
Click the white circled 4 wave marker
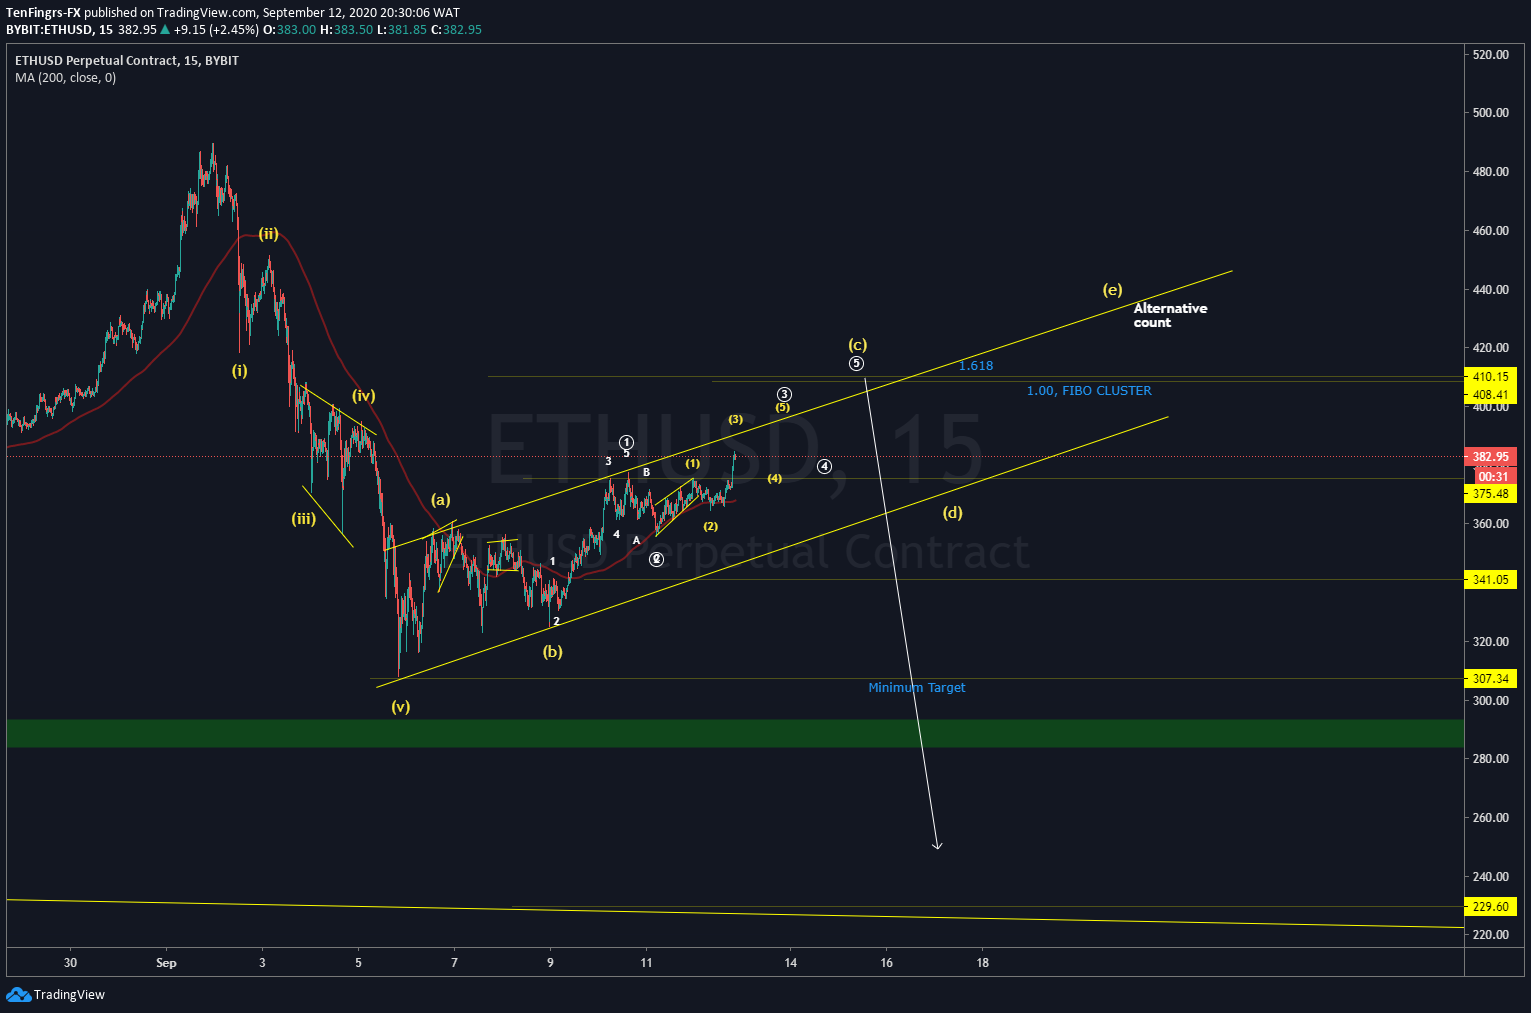pyautogui.click(x=824, y=467)
